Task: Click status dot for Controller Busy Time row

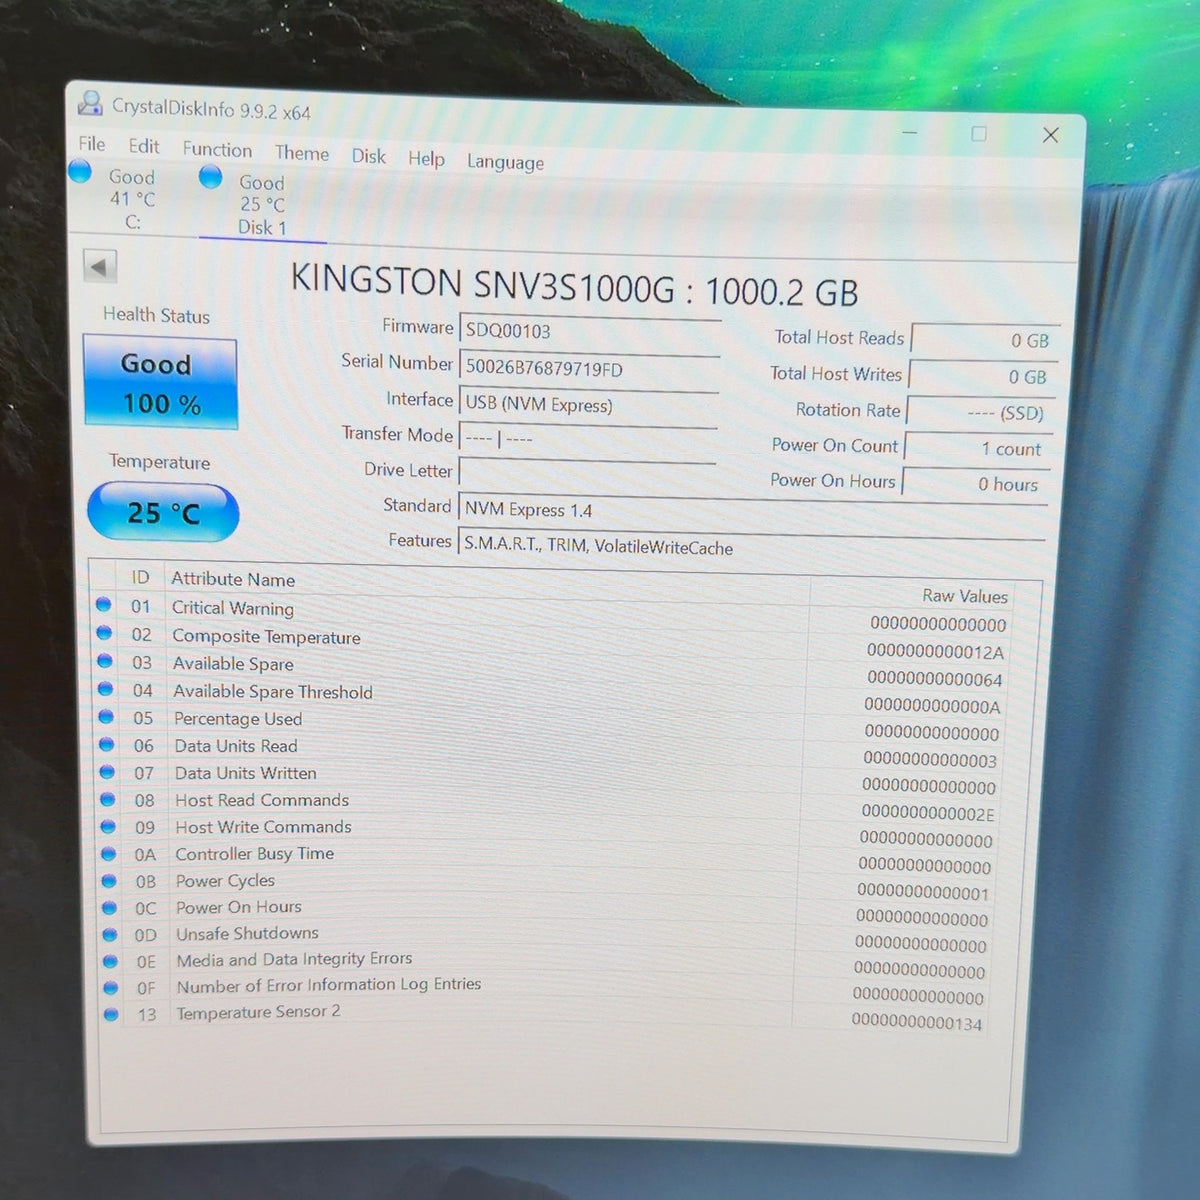Action: 109,853
